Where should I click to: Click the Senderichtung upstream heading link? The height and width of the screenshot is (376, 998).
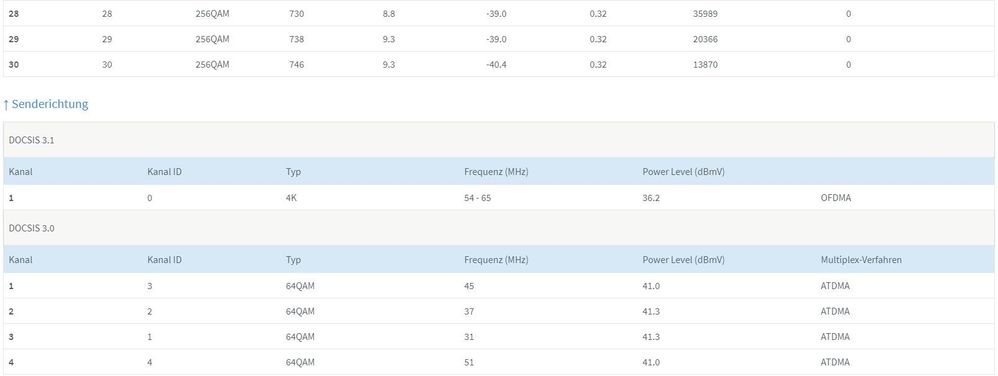click(45, 104)
